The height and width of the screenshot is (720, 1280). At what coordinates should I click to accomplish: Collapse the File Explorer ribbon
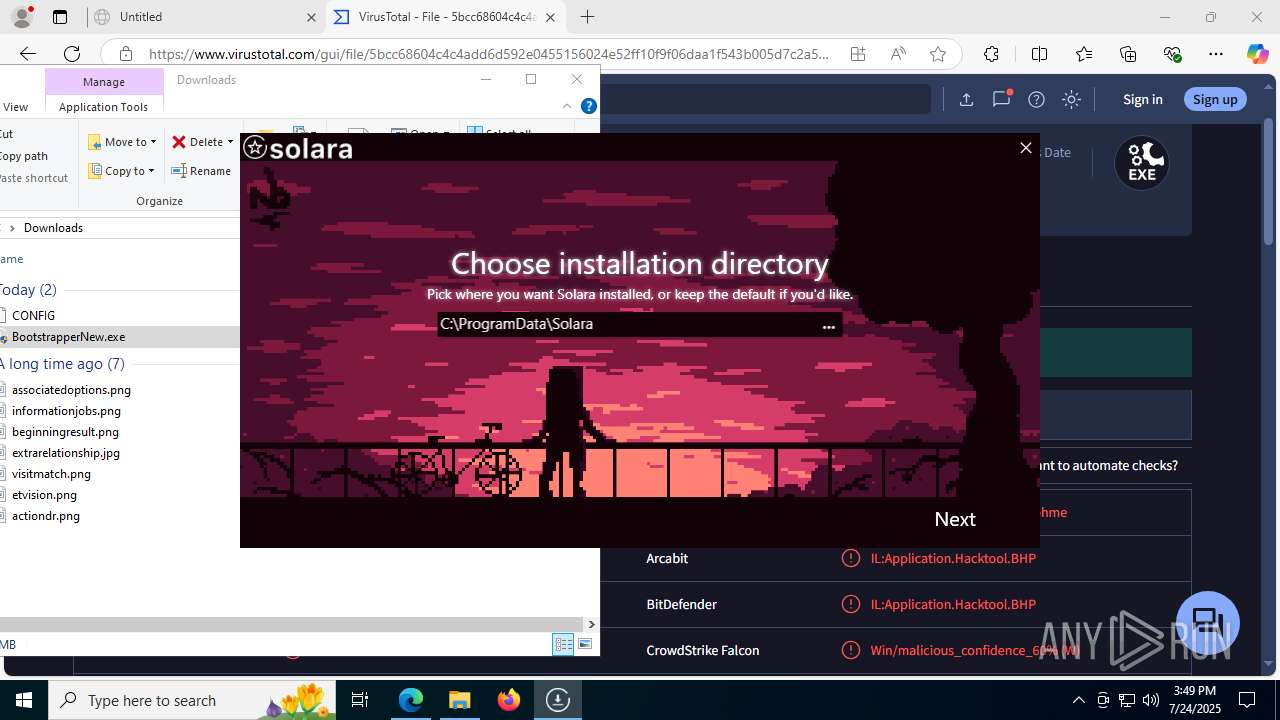click(x=567, y=106)
